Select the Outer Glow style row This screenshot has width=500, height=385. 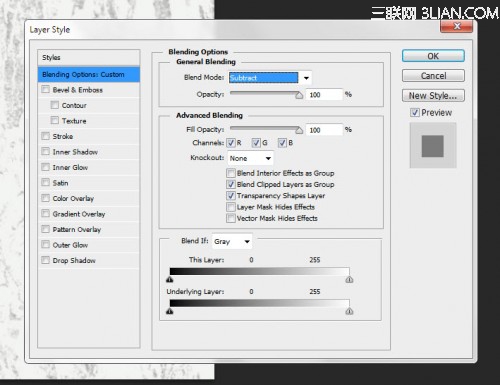point(89,245)
